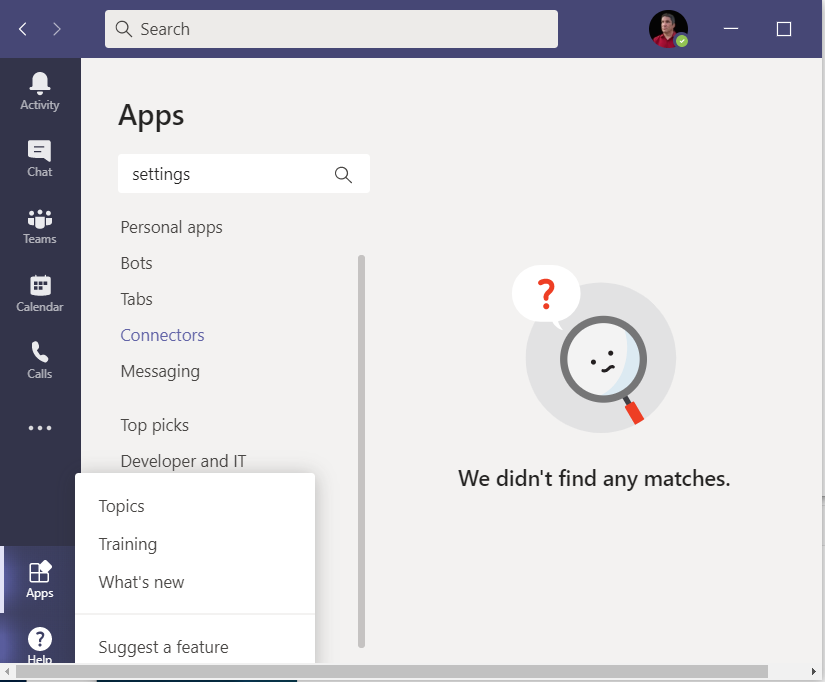
Task: Go to the Teams section
Action: [x=40, y=226]
